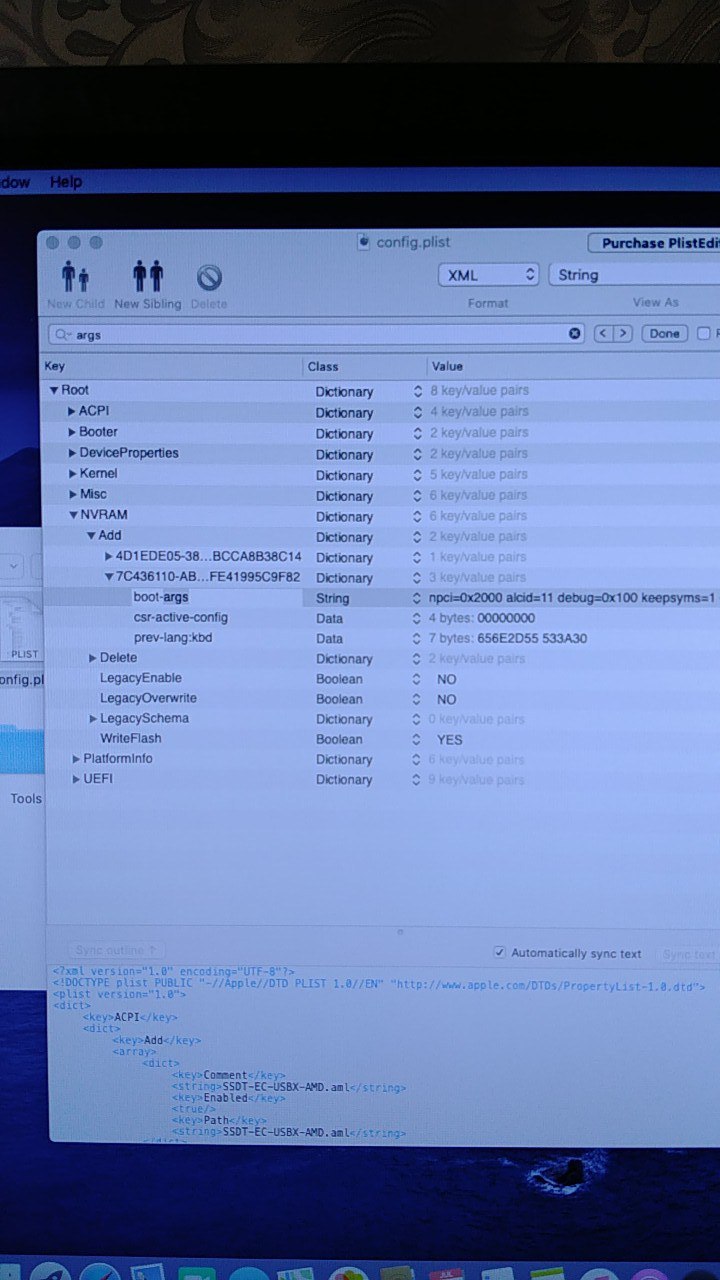Click the magnifier icon in search field
This screenshot has height=1280, width=720.
pyautogui.click(x=63, y=335)
